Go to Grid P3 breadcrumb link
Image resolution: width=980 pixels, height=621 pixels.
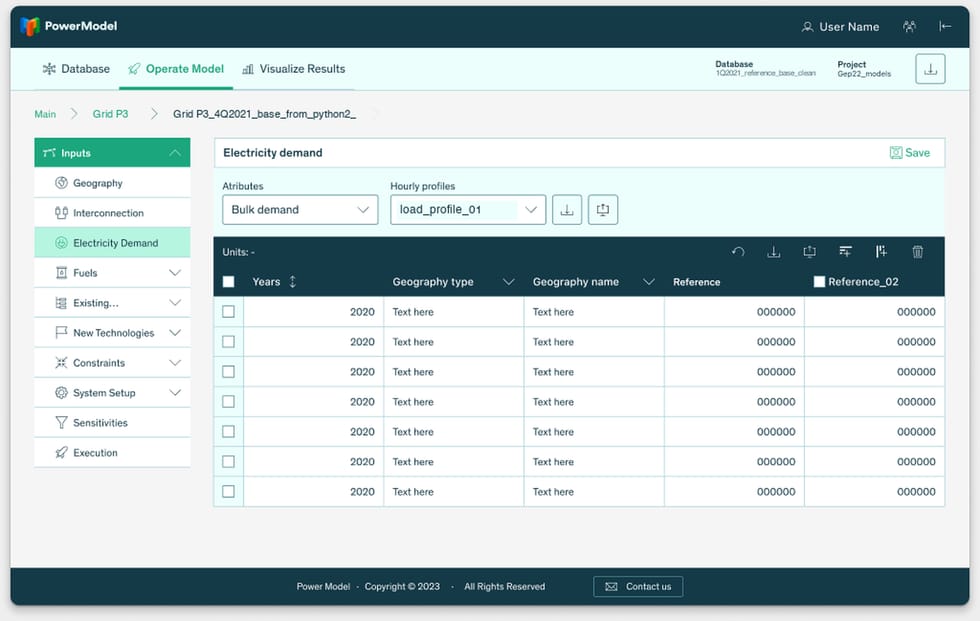[x=111, y=114]
